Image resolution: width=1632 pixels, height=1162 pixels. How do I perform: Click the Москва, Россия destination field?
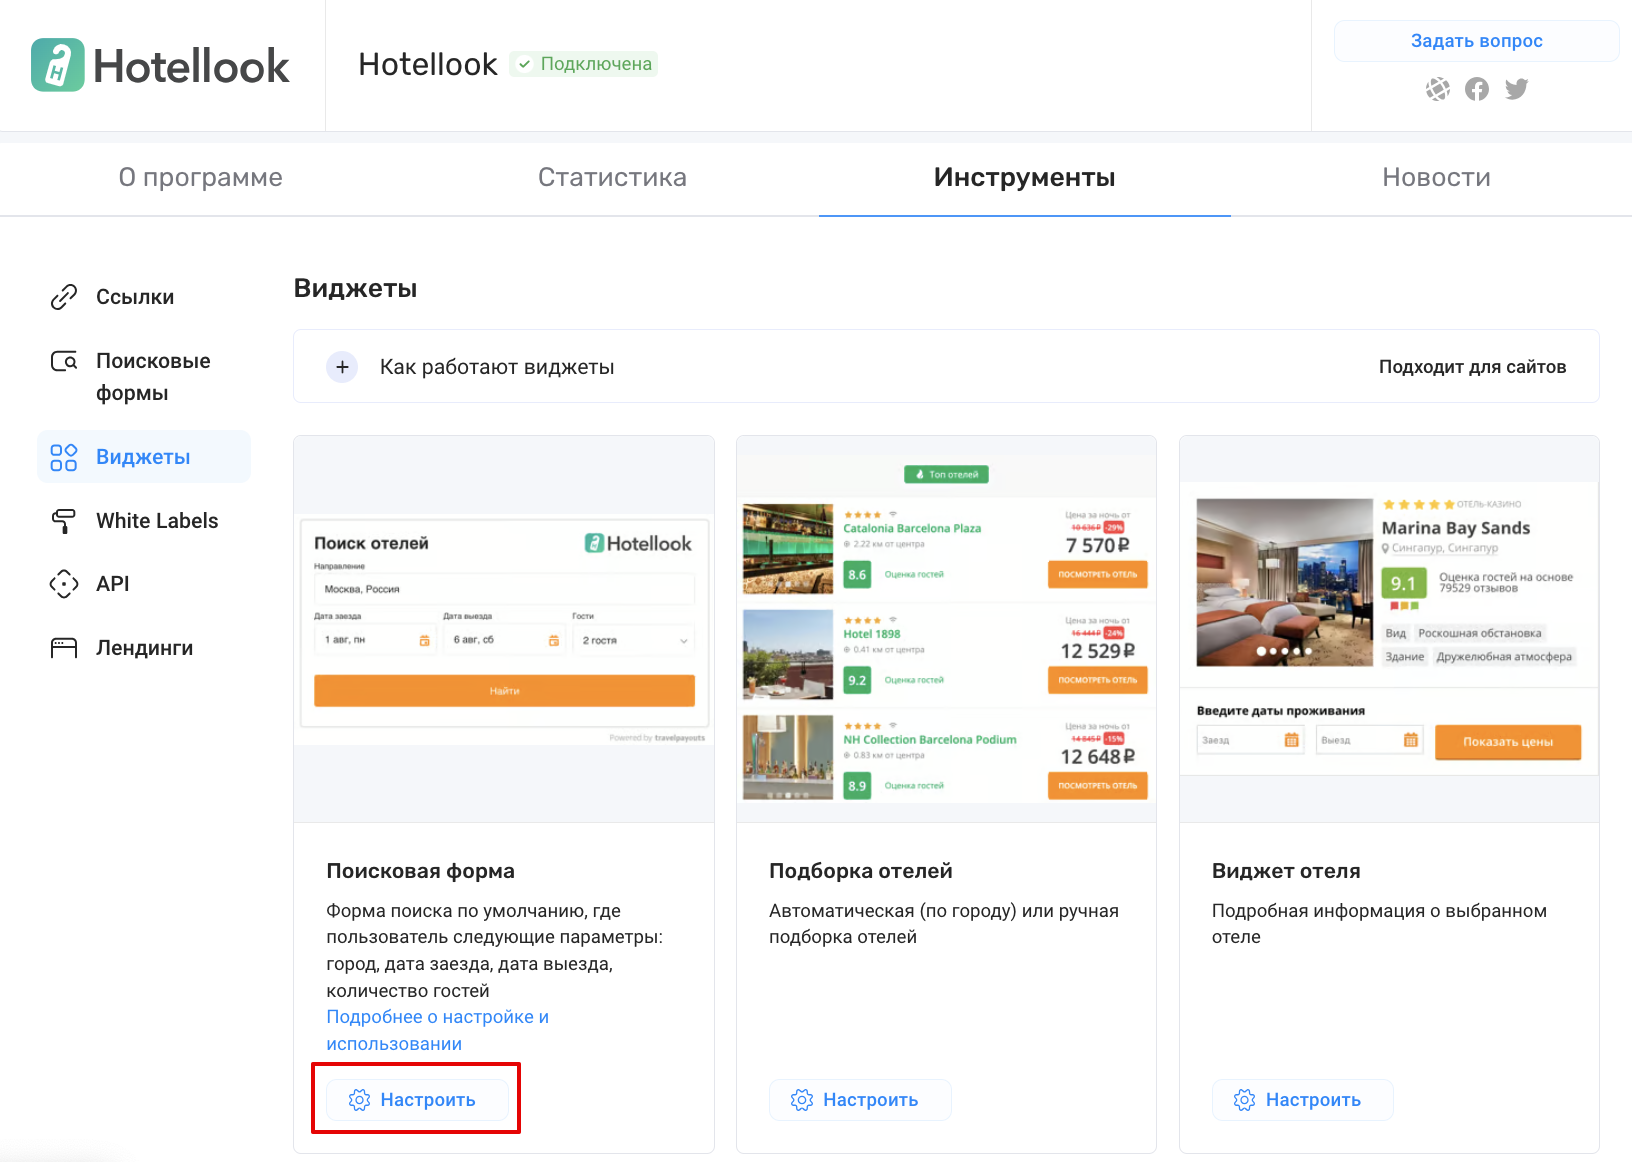tap(504, 589)
